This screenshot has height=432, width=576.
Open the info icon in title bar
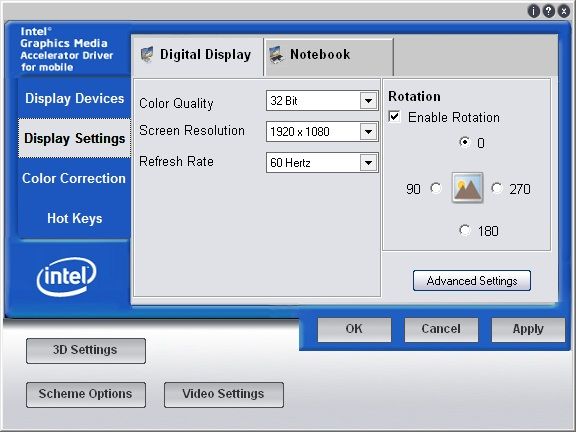(533, 11)
